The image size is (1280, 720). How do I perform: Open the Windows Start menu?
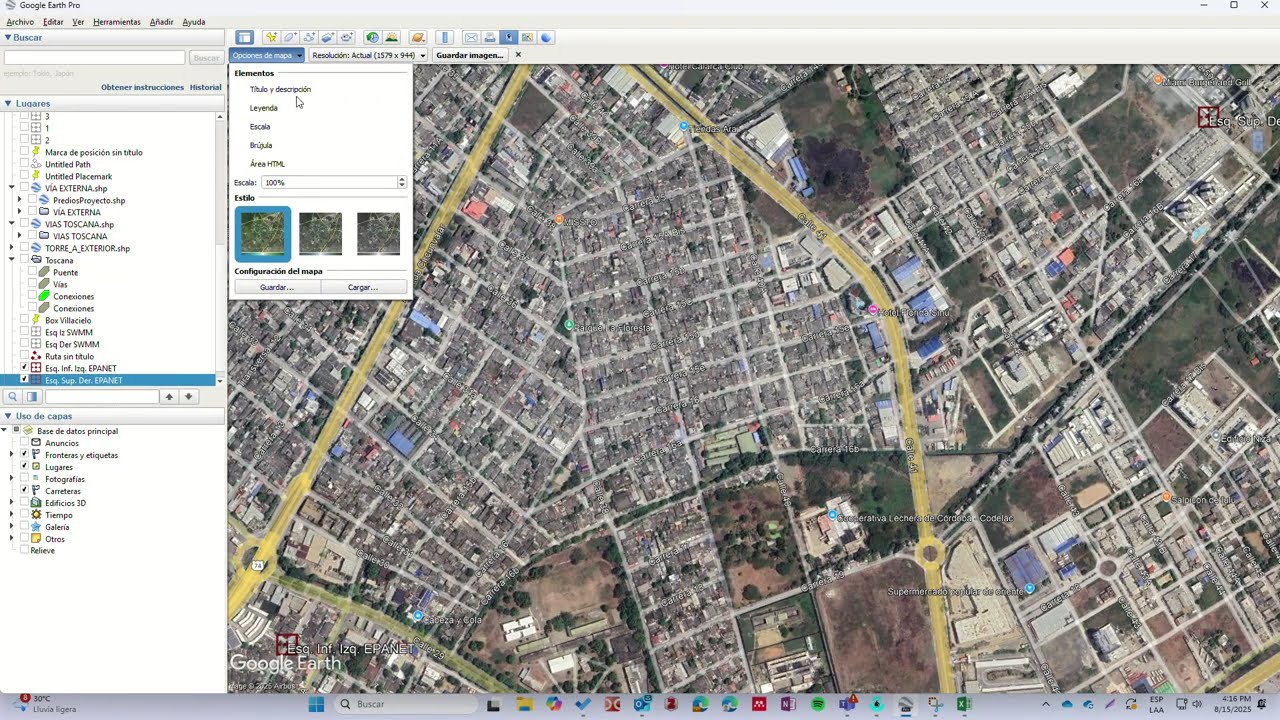coord(316,704)
